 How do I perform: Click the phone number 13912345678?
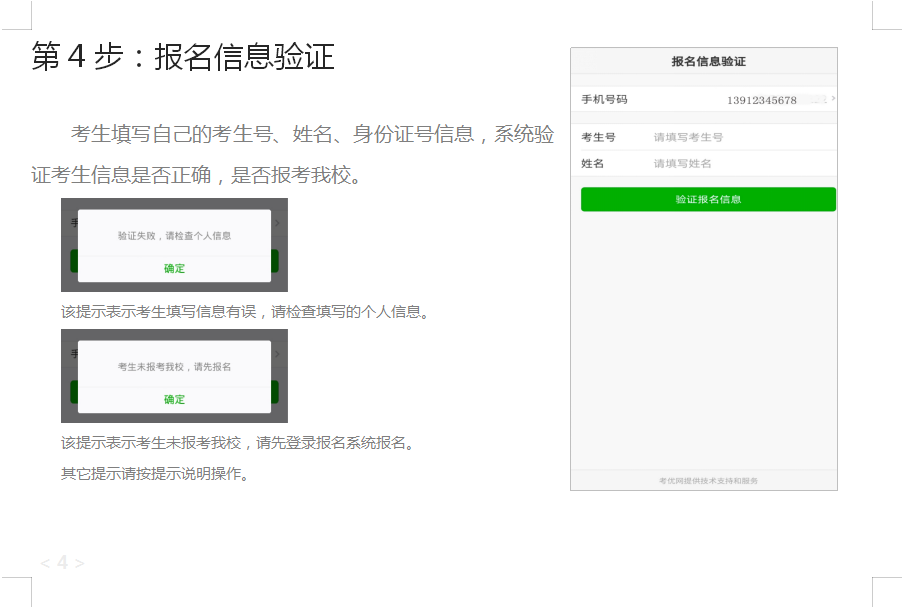pos(762,100)
